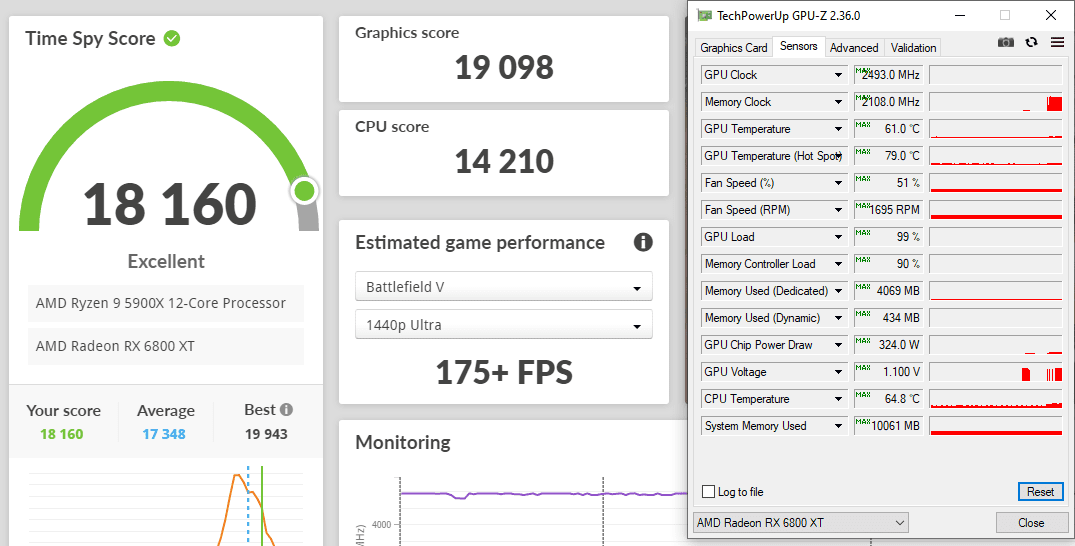Click the green checkmark beside Time Spy Score
This screenshot has height=546, width=1075.
pyautogui.click(x=172, y=38)
